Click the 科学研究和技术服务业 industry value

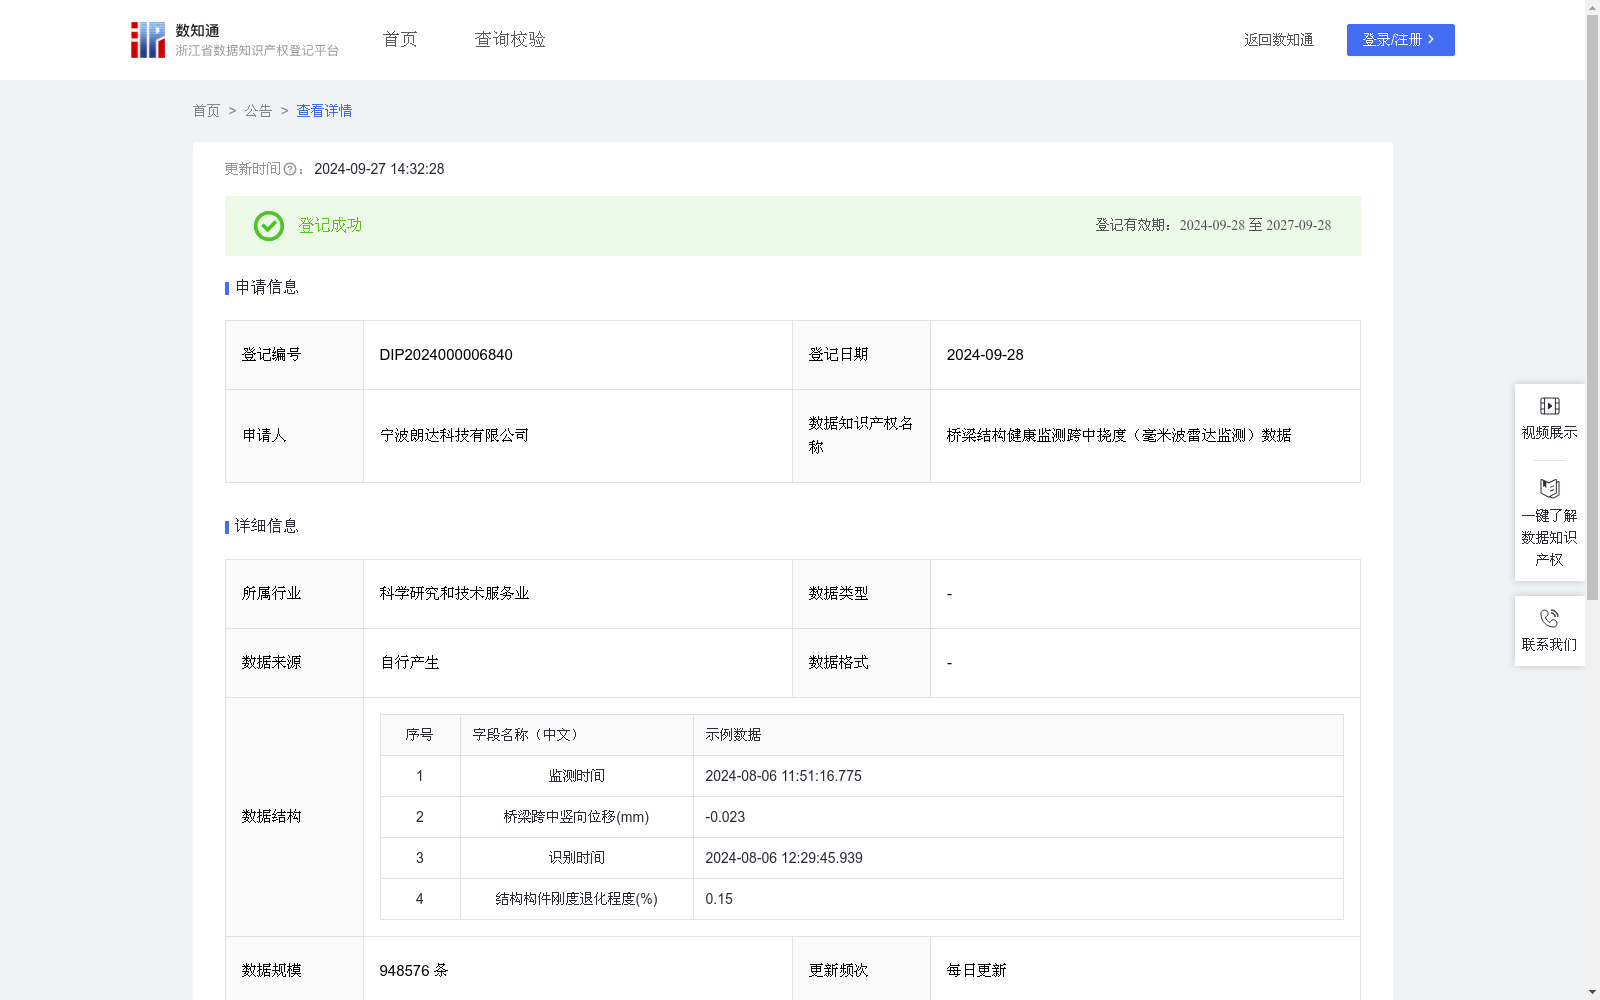pyautogui.click(x=454, y=594)
